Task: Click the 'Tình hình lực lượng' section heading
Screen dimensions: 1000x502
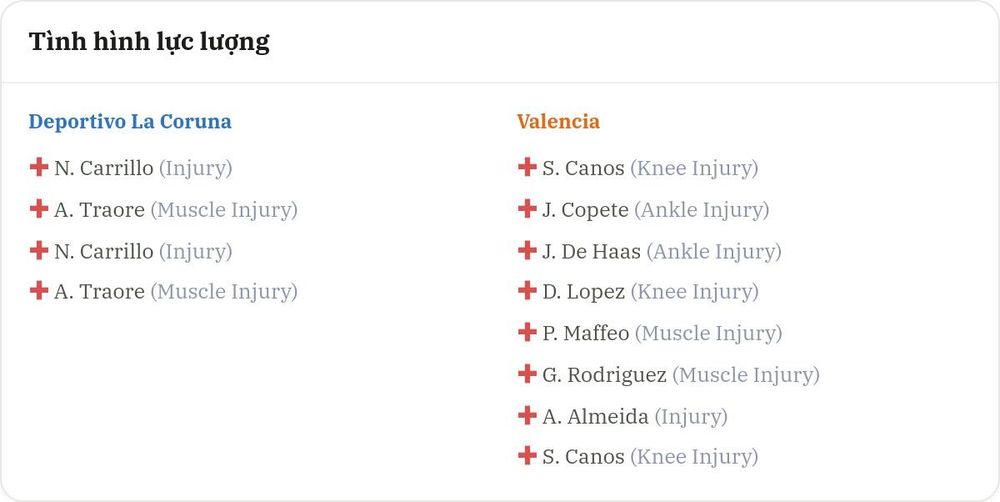Action: coord(149,42)
